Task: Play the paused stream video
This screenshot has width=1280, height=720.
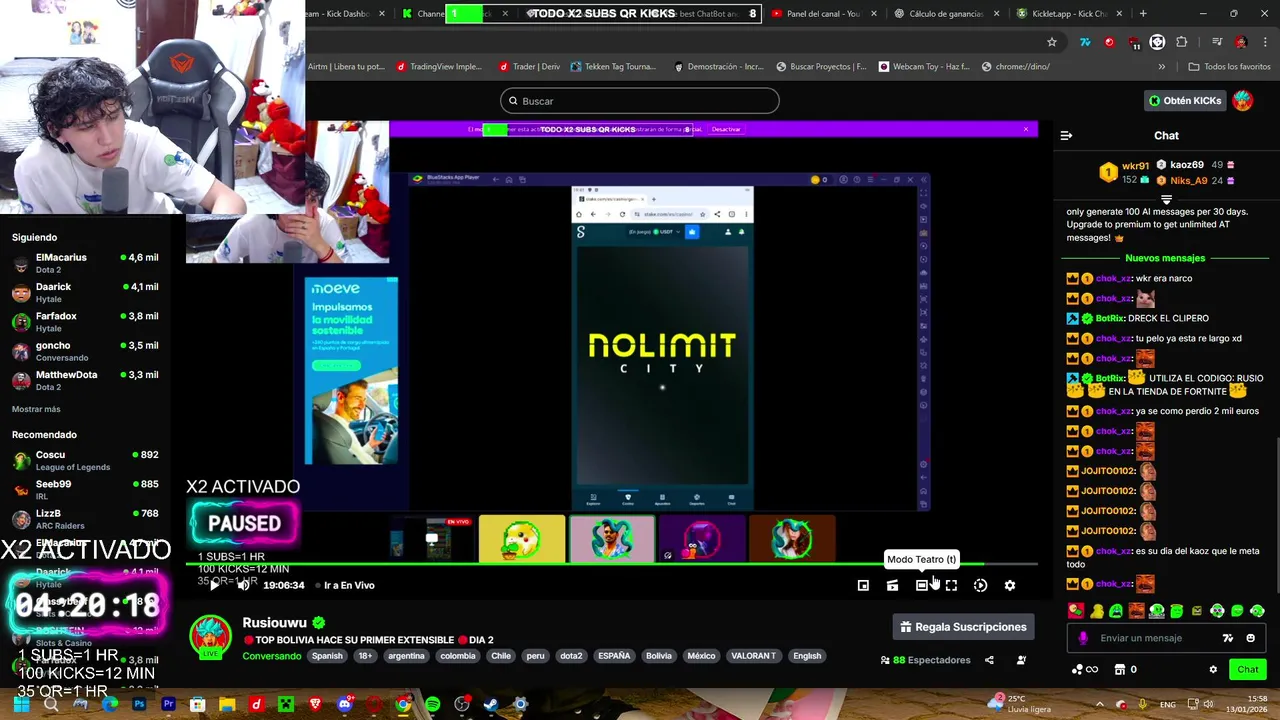Action: [214, 585]
